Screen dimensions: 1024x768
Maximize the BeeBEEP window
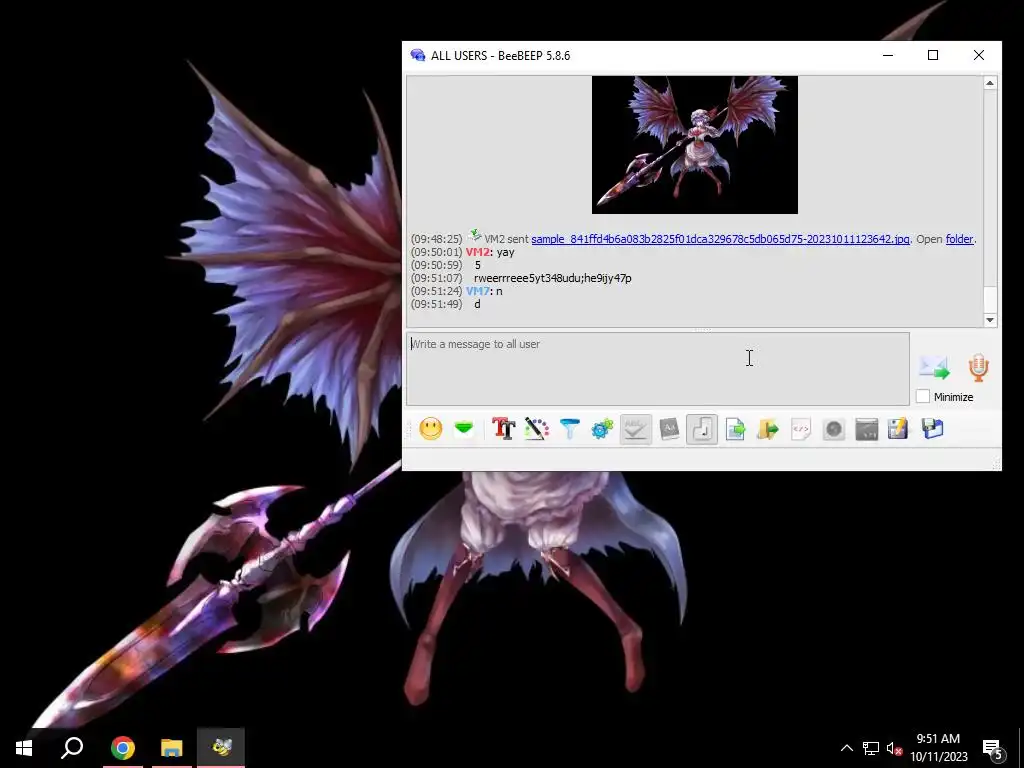click(x=933, y=56)
